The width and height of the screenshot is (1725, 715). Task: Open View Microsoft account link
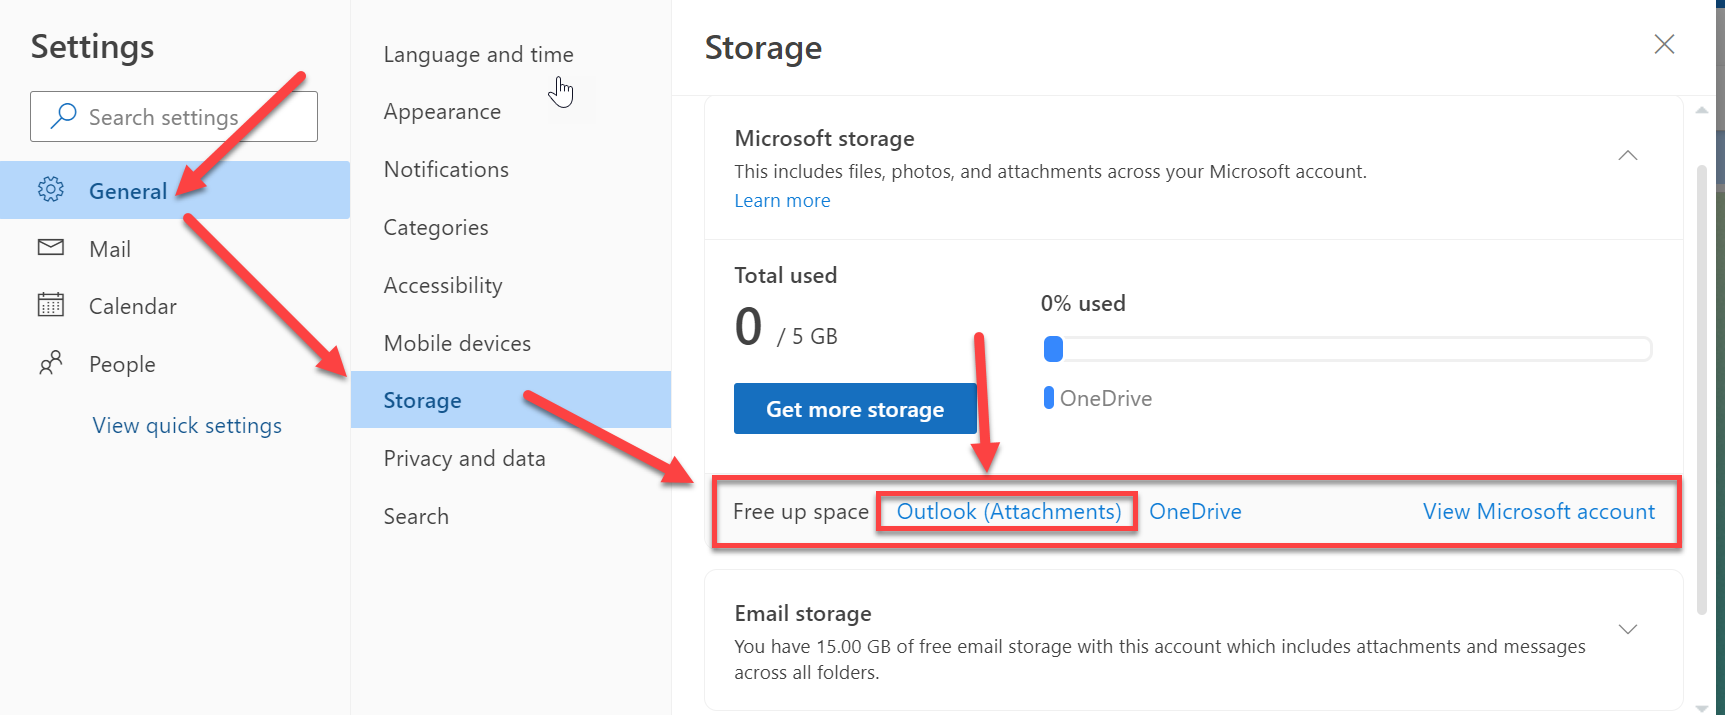click(x=1538, y=512)
